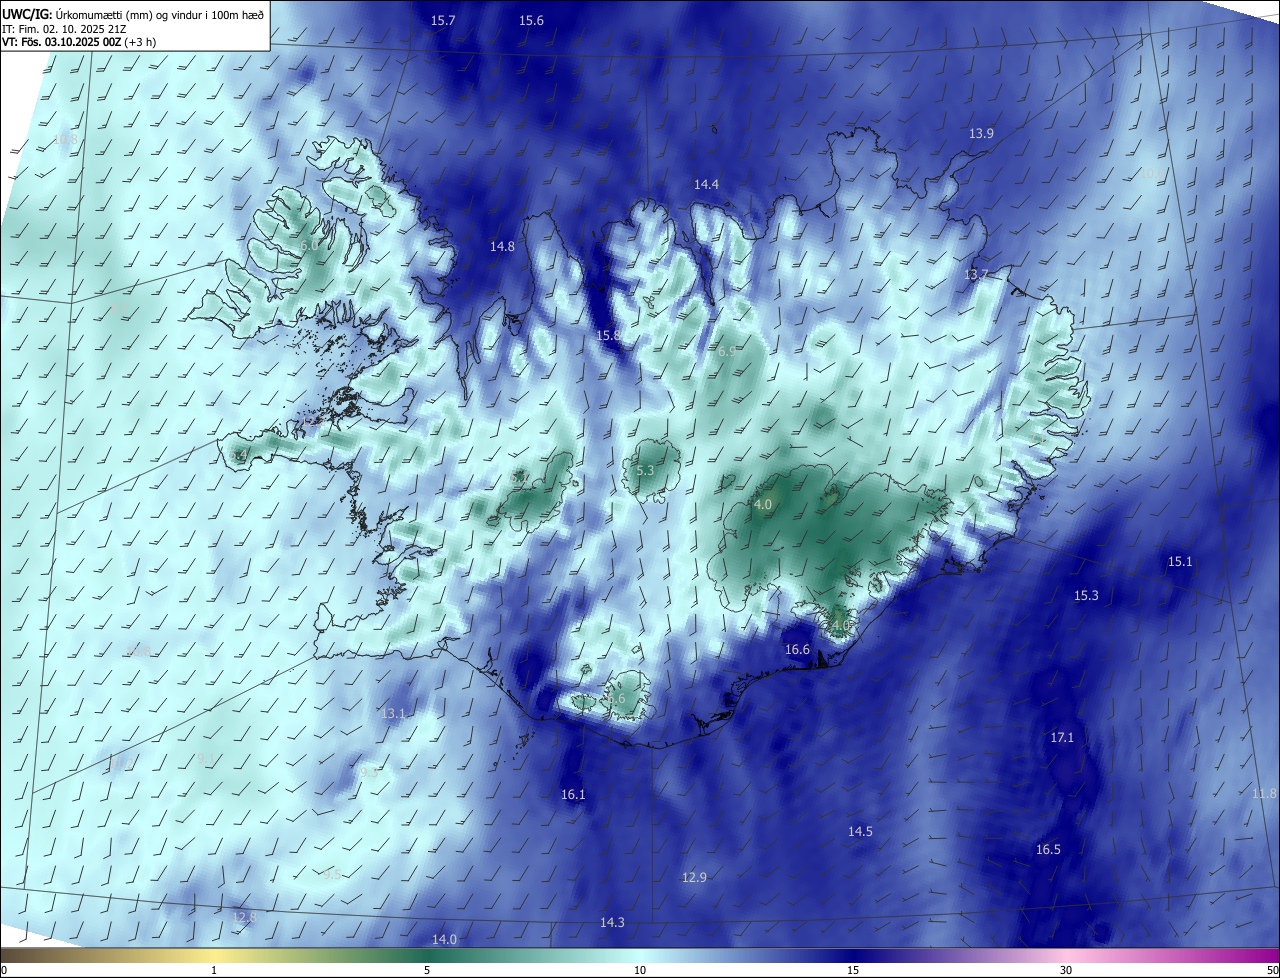Click the color scale tick label 1

pyautogui.click(x=214, y=970)
